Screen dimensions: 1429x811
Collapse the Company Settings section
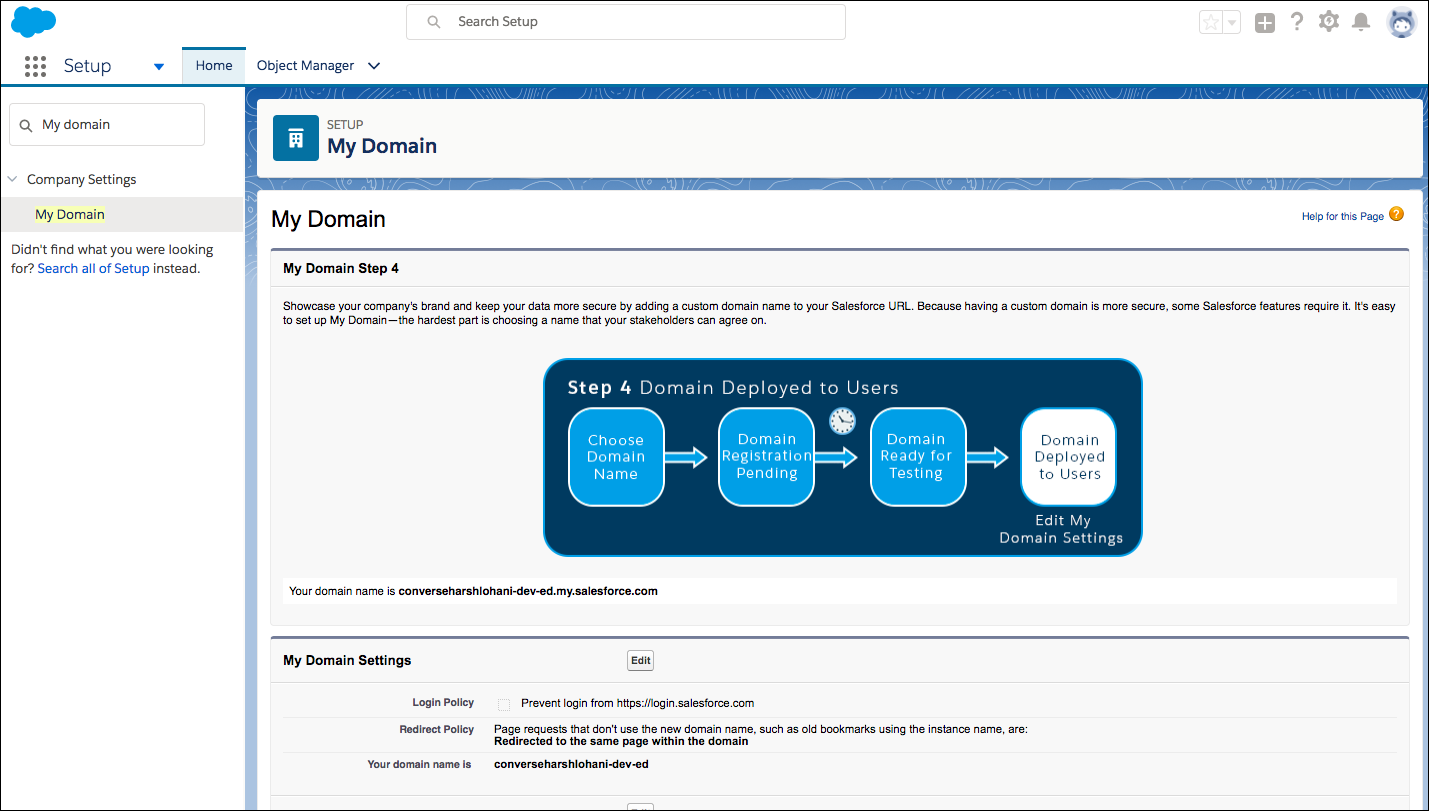(13, 180)
